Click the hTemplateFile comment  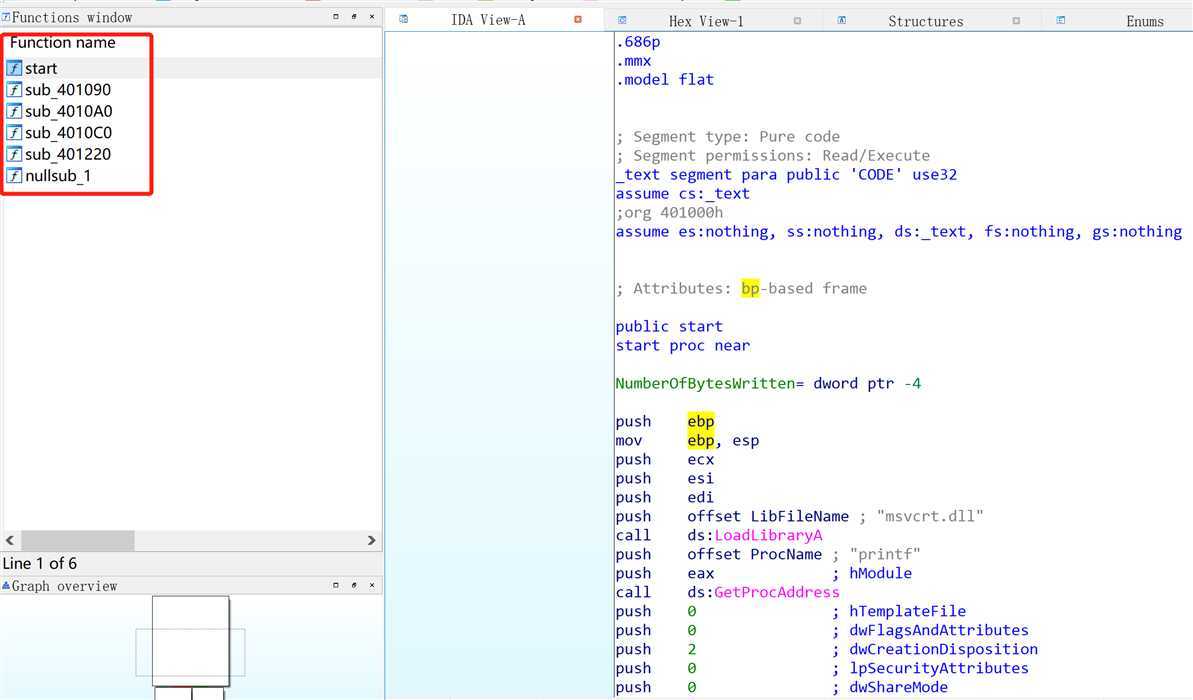(x=908, y=612)
